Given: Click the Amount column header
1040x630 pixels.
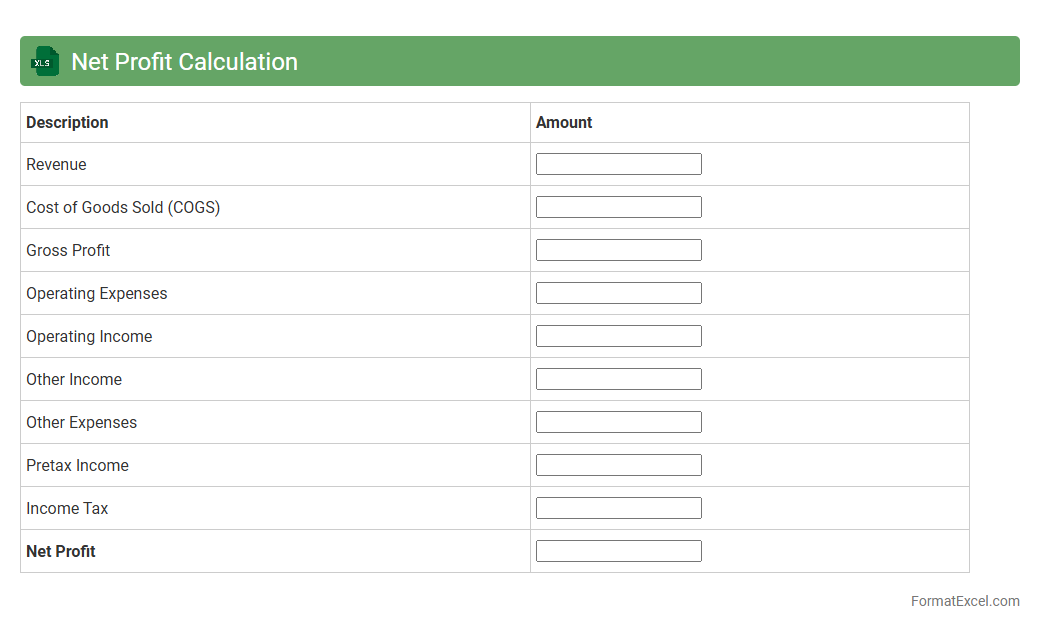Looking at the screenshot, I should [x=564, y=122].
